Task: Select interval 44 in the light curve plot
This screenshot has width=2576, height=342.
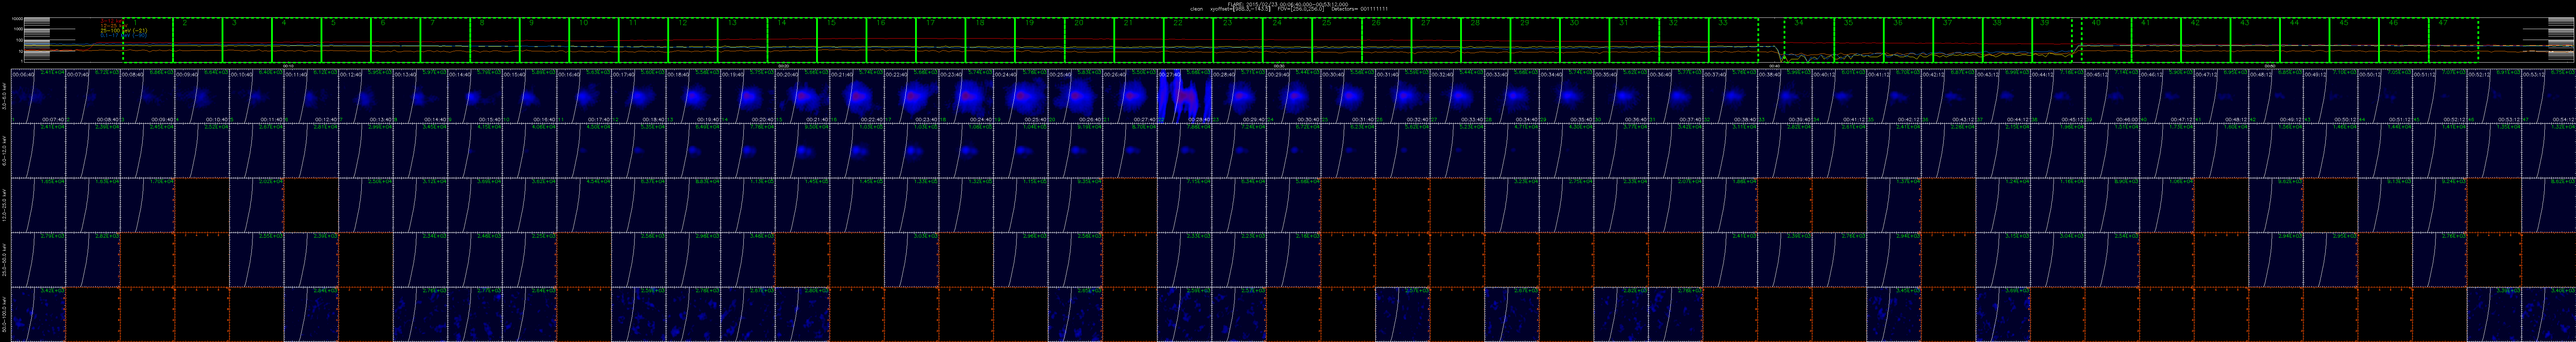Action: (2305, 40)
